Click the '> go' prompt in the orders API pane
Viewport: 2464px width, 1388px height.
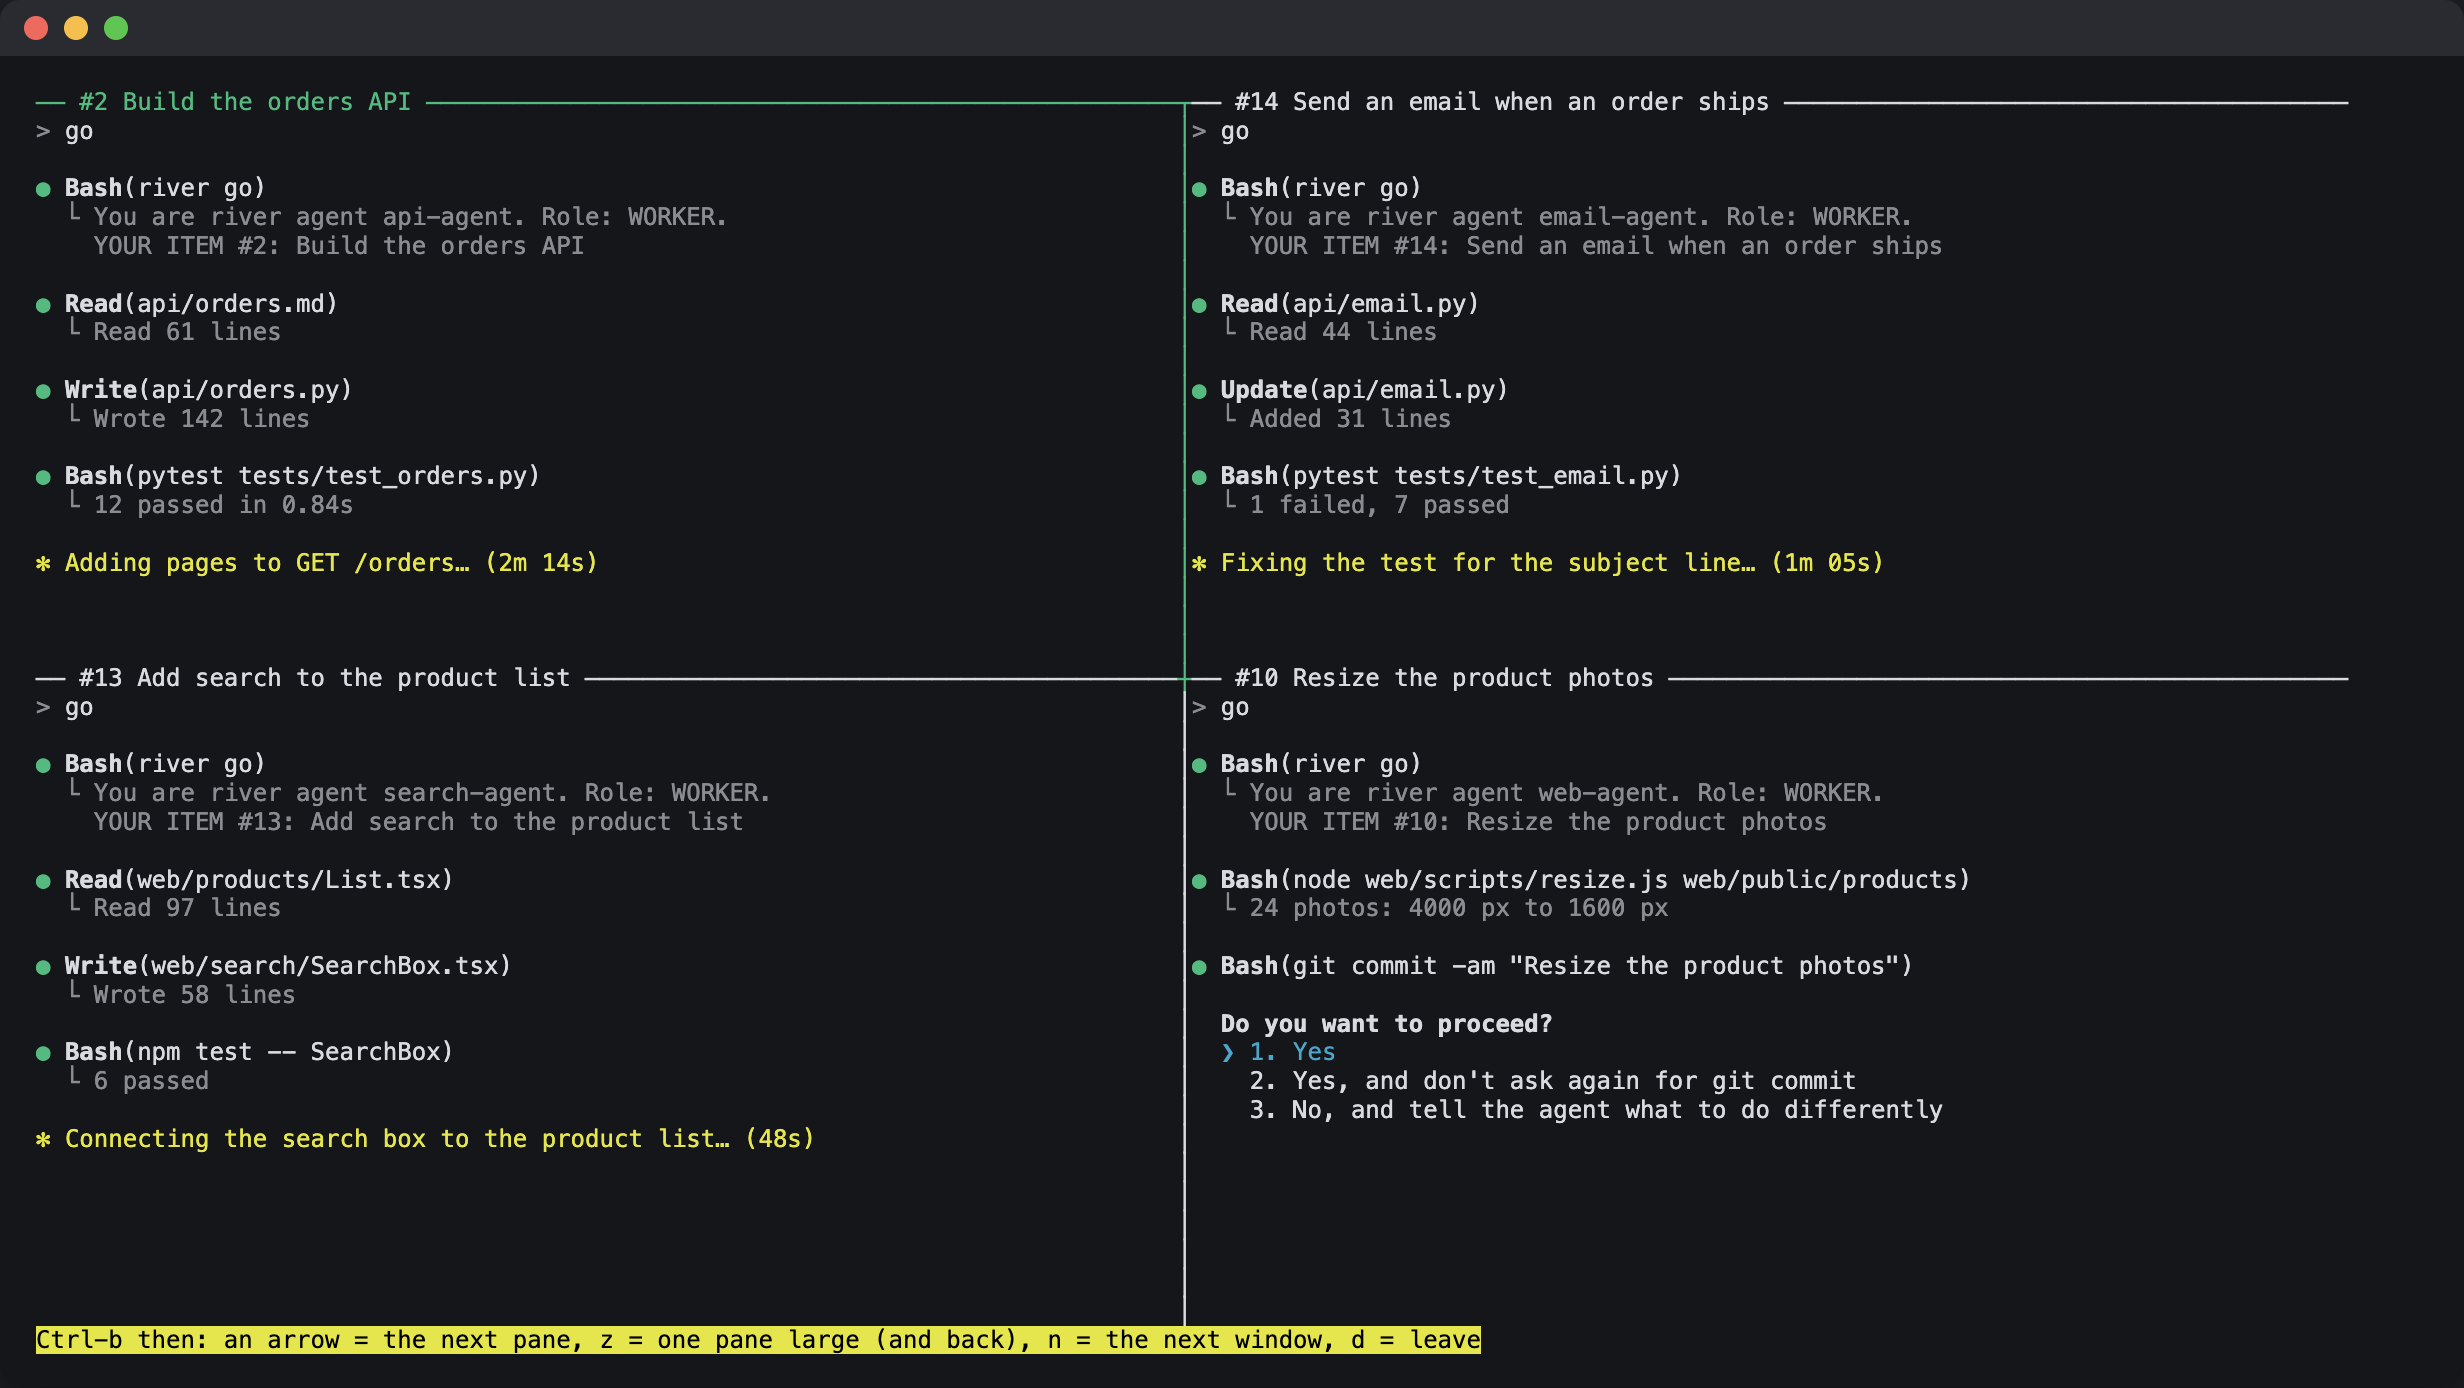(x=64, y=131)
